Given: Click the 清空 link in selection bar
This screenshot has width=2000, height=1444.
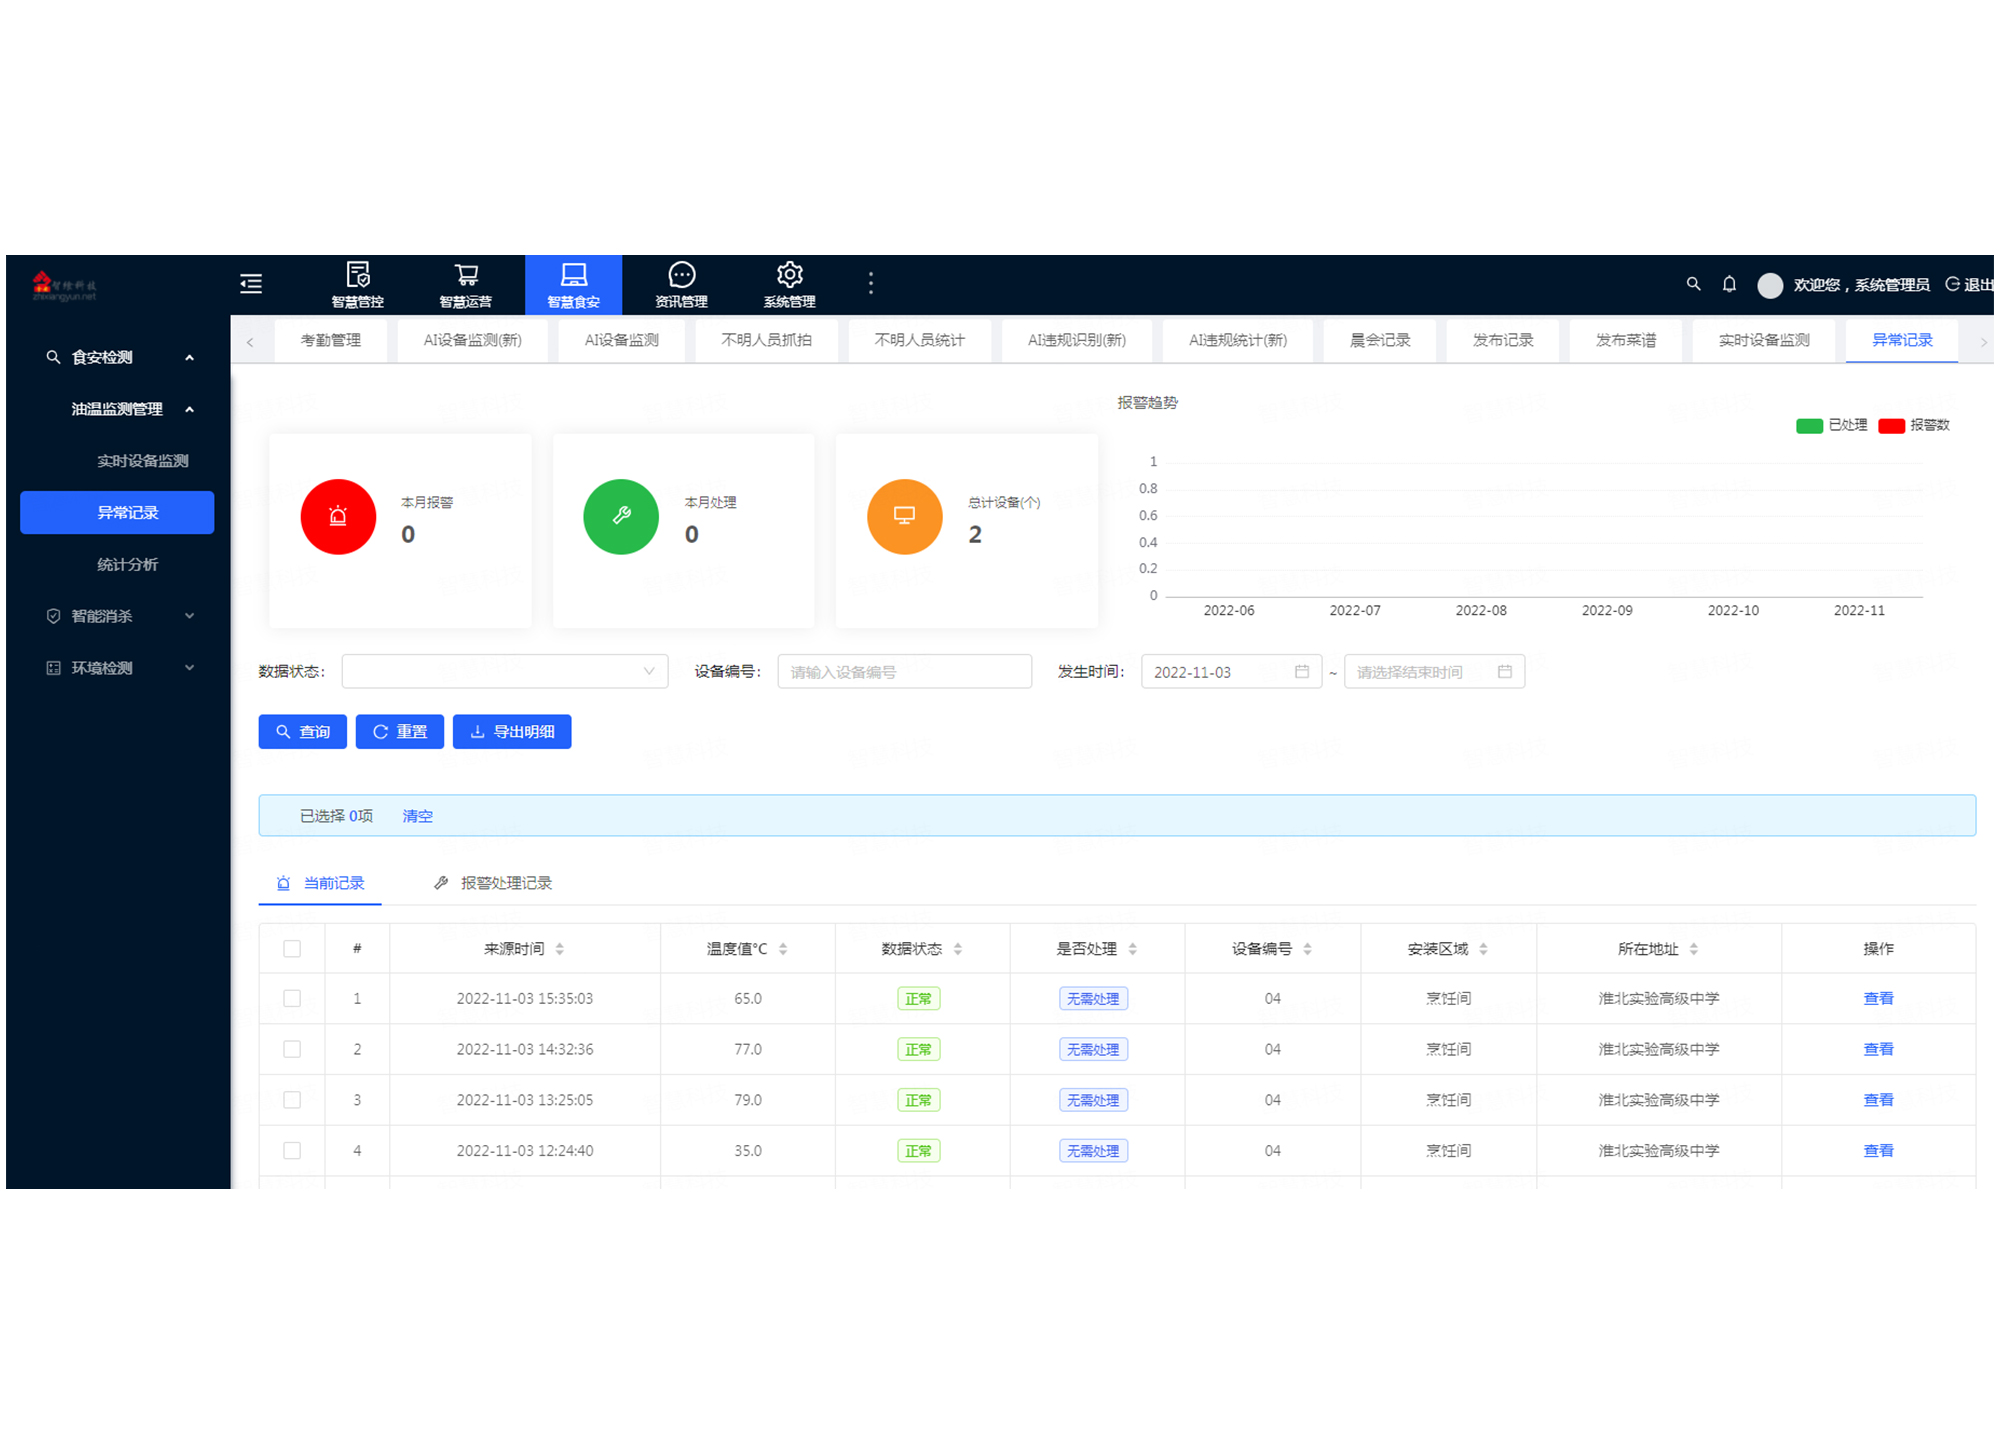Looking at the screenshot, I should coord(417,816).
